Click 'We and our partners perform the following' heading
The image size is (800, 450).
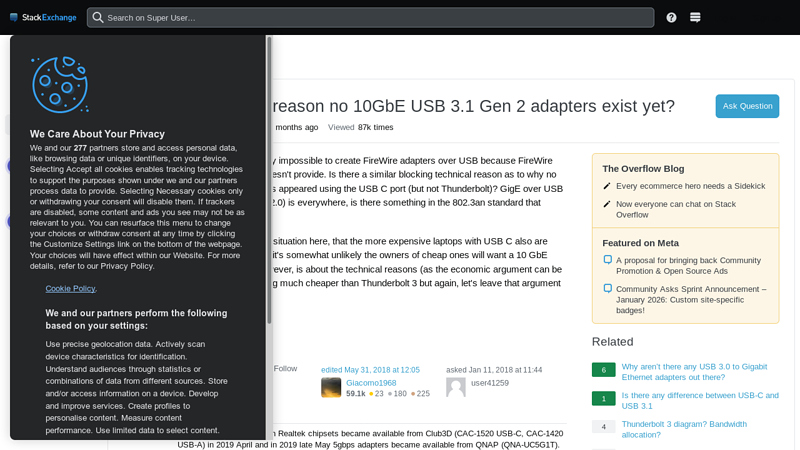[136, 319]
